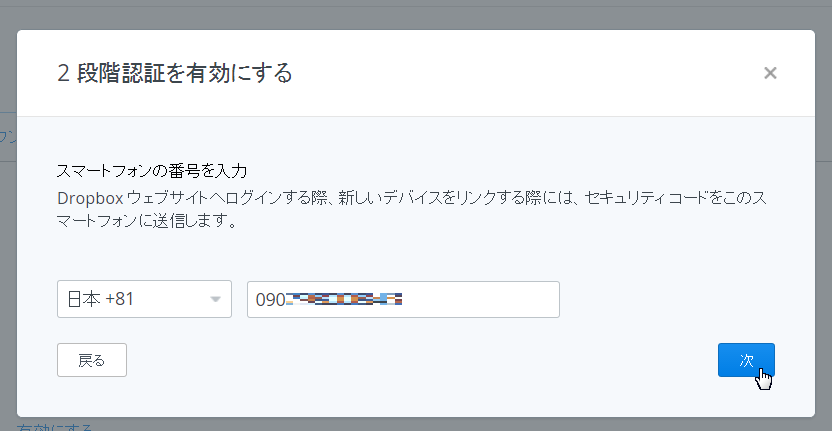Click the スマートフォンの番号を入力 heading

(152, 171)
